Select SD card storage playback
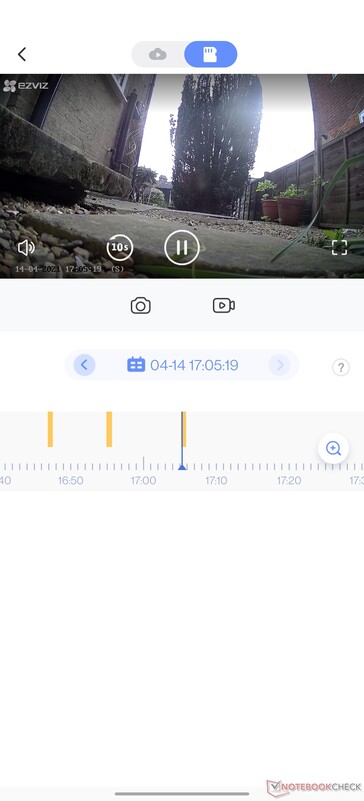Image resolution: width=364 pixels, height=801 pixels. 210,54
